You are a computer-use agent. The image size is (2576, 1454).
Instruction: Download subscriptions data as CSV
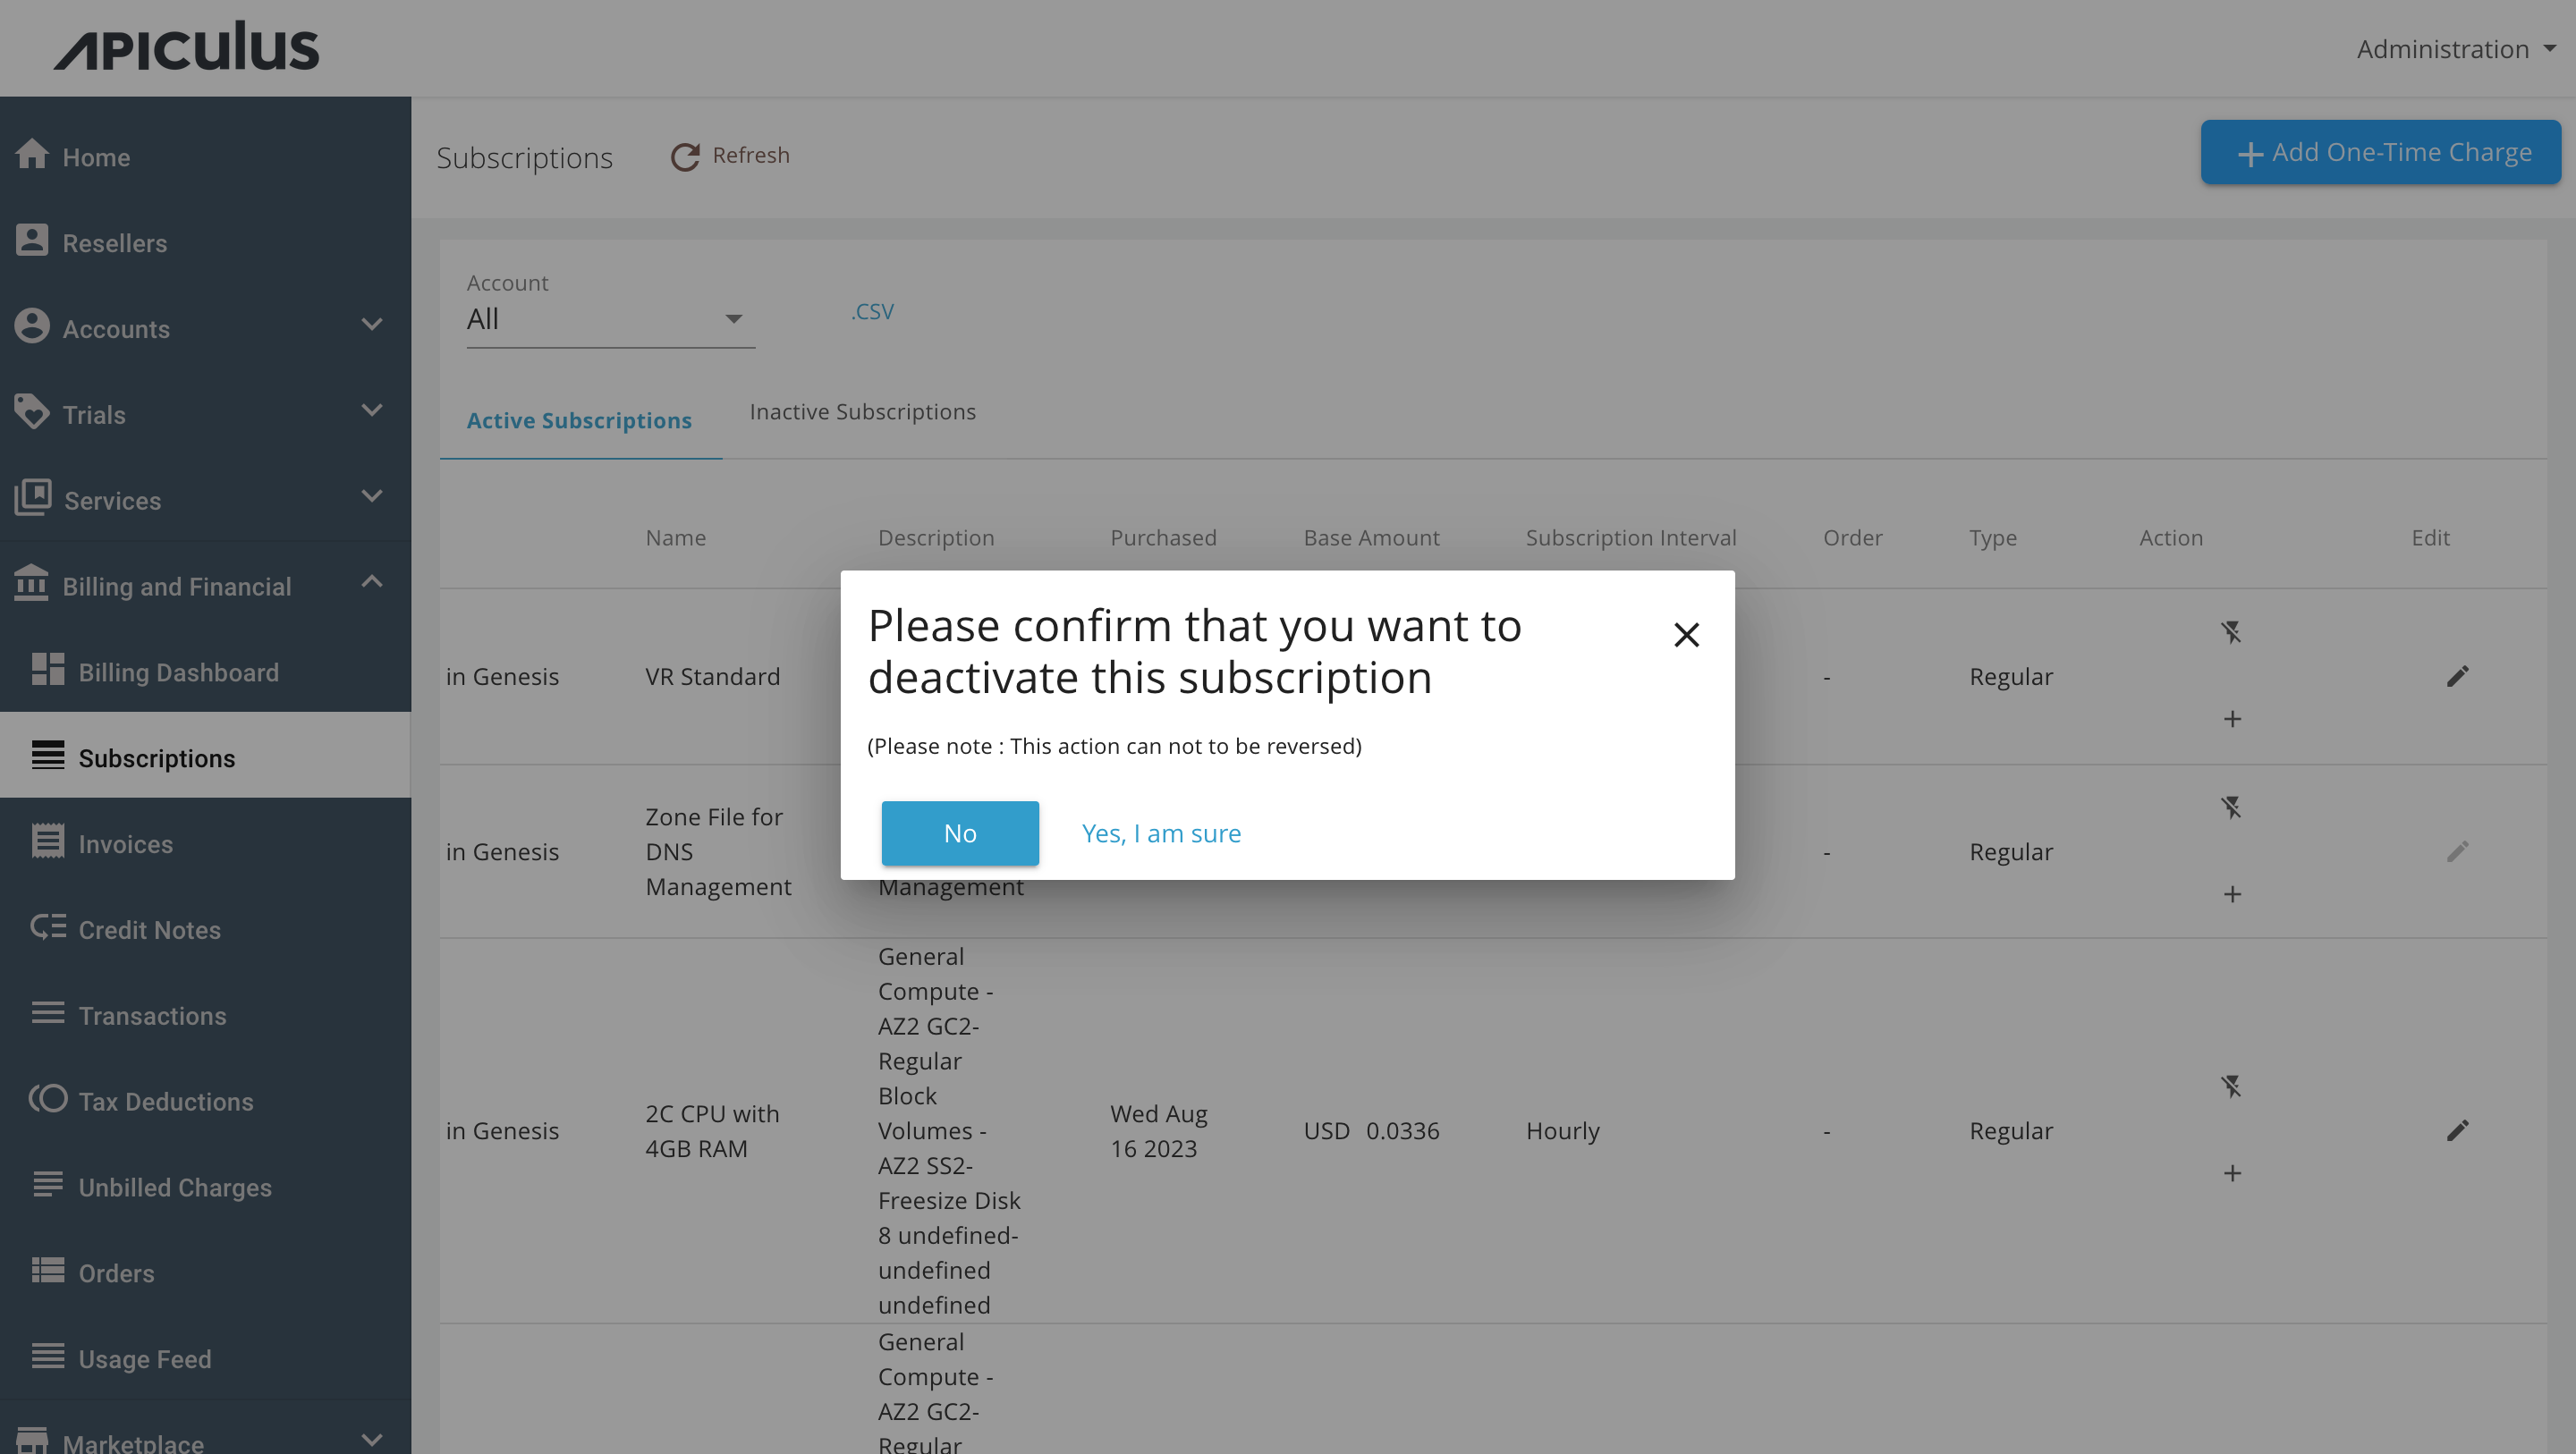(870, 311)
